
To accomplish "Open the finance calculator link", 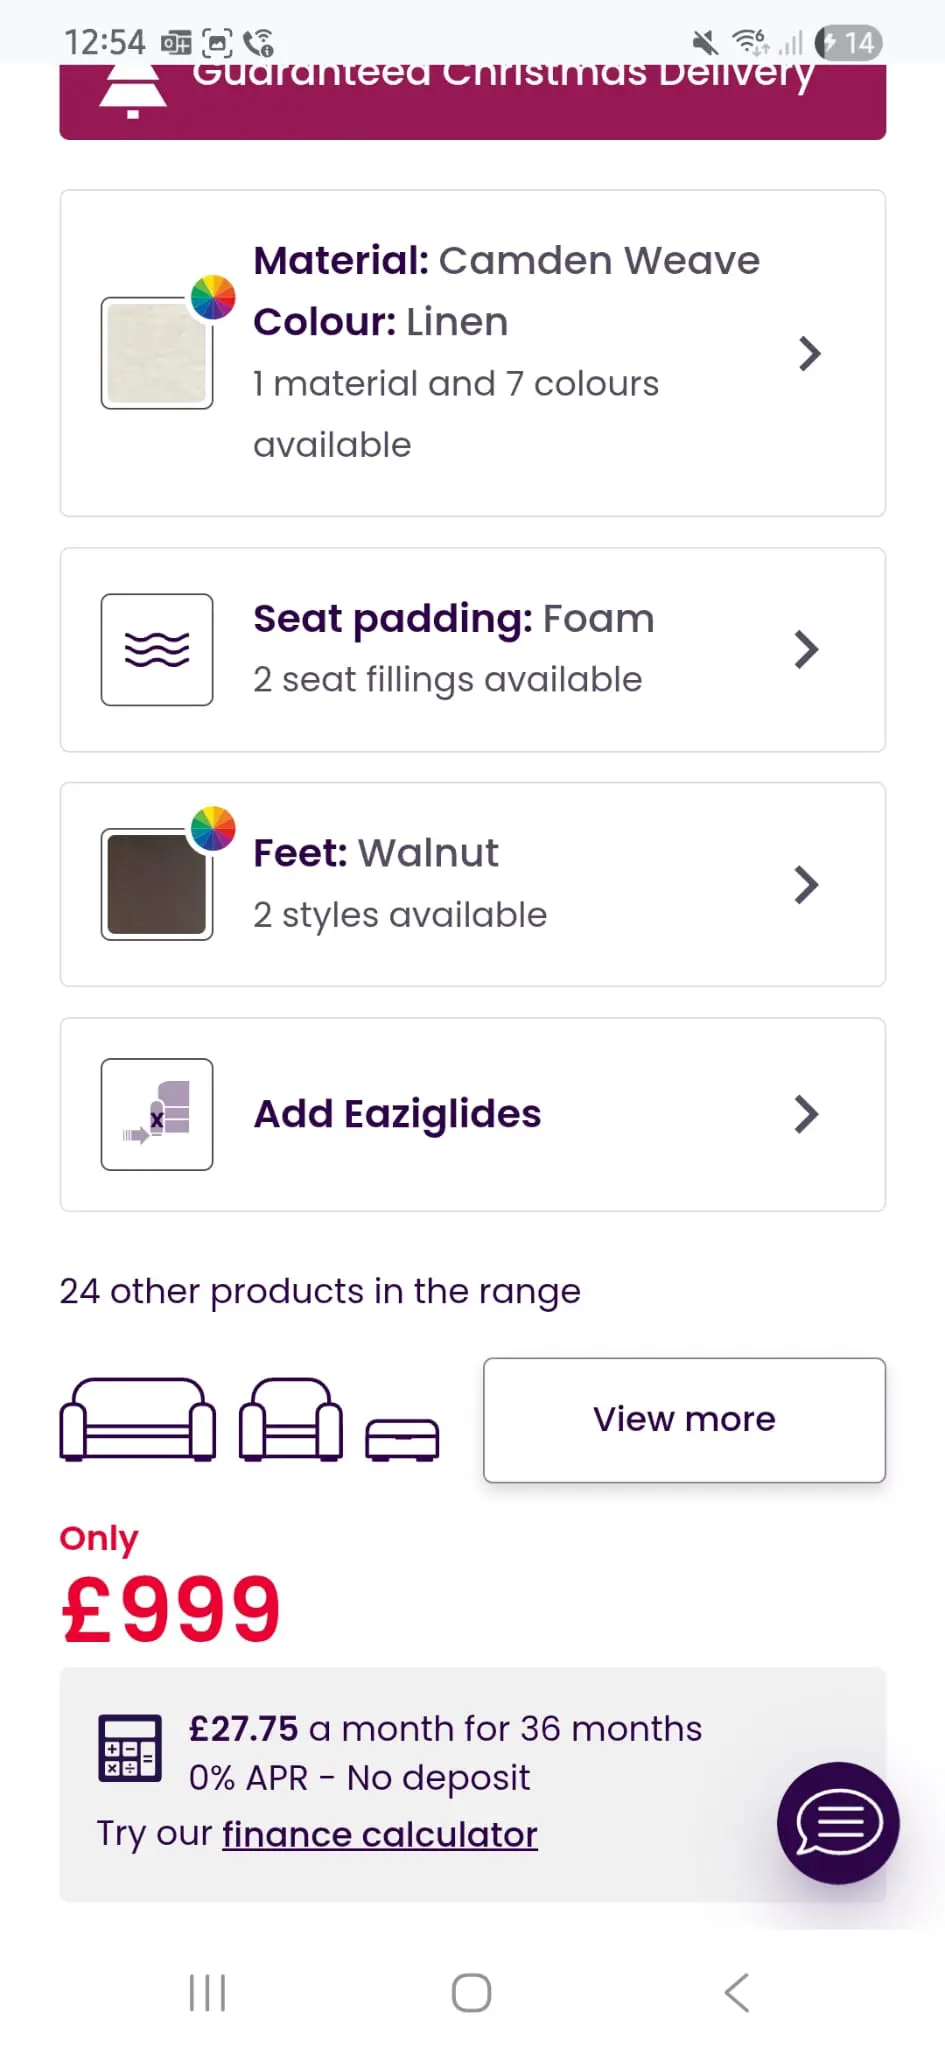I will point(380,1835).
